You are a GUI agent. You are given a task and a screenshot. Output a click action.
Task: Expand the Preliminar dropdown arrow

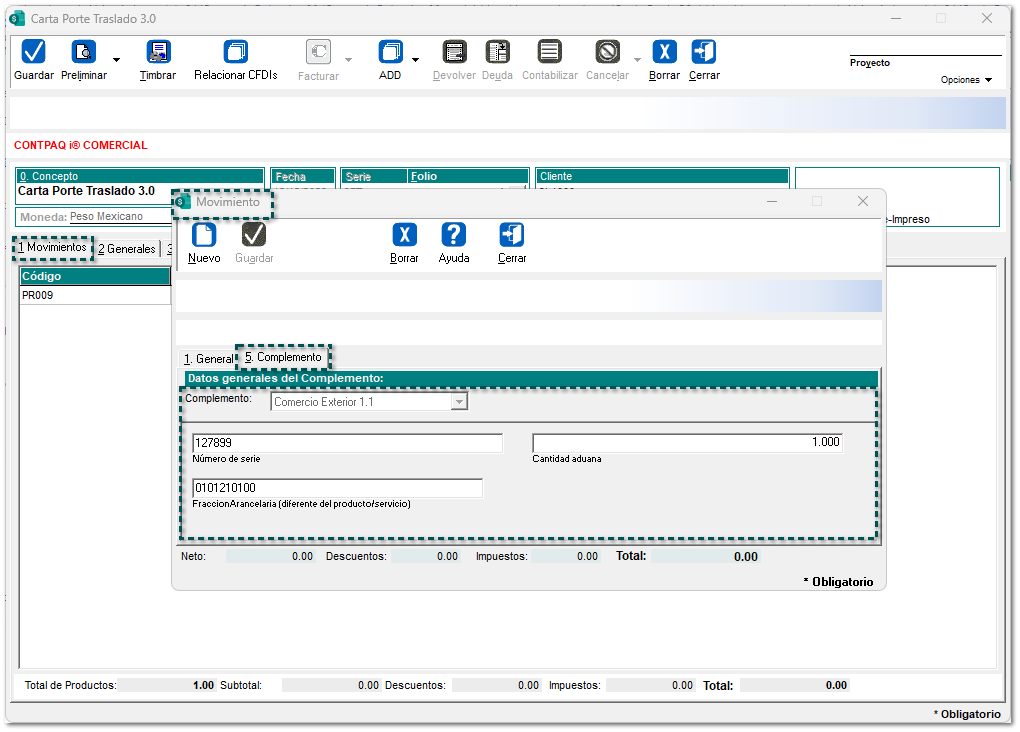[x=116, y=60]
